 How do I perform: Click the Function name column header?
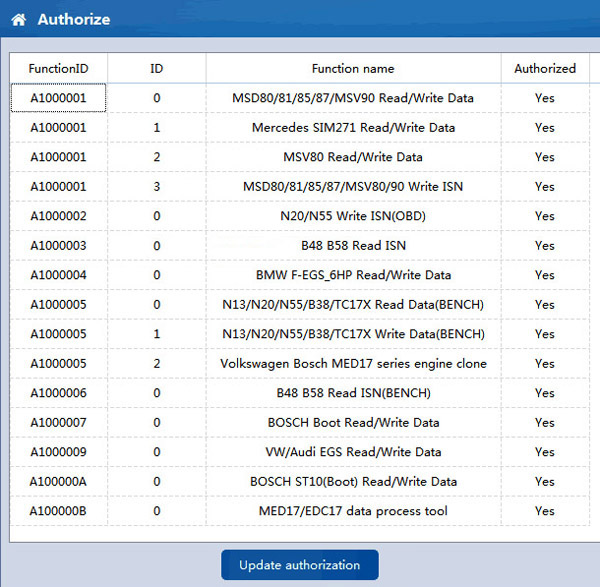353,68
